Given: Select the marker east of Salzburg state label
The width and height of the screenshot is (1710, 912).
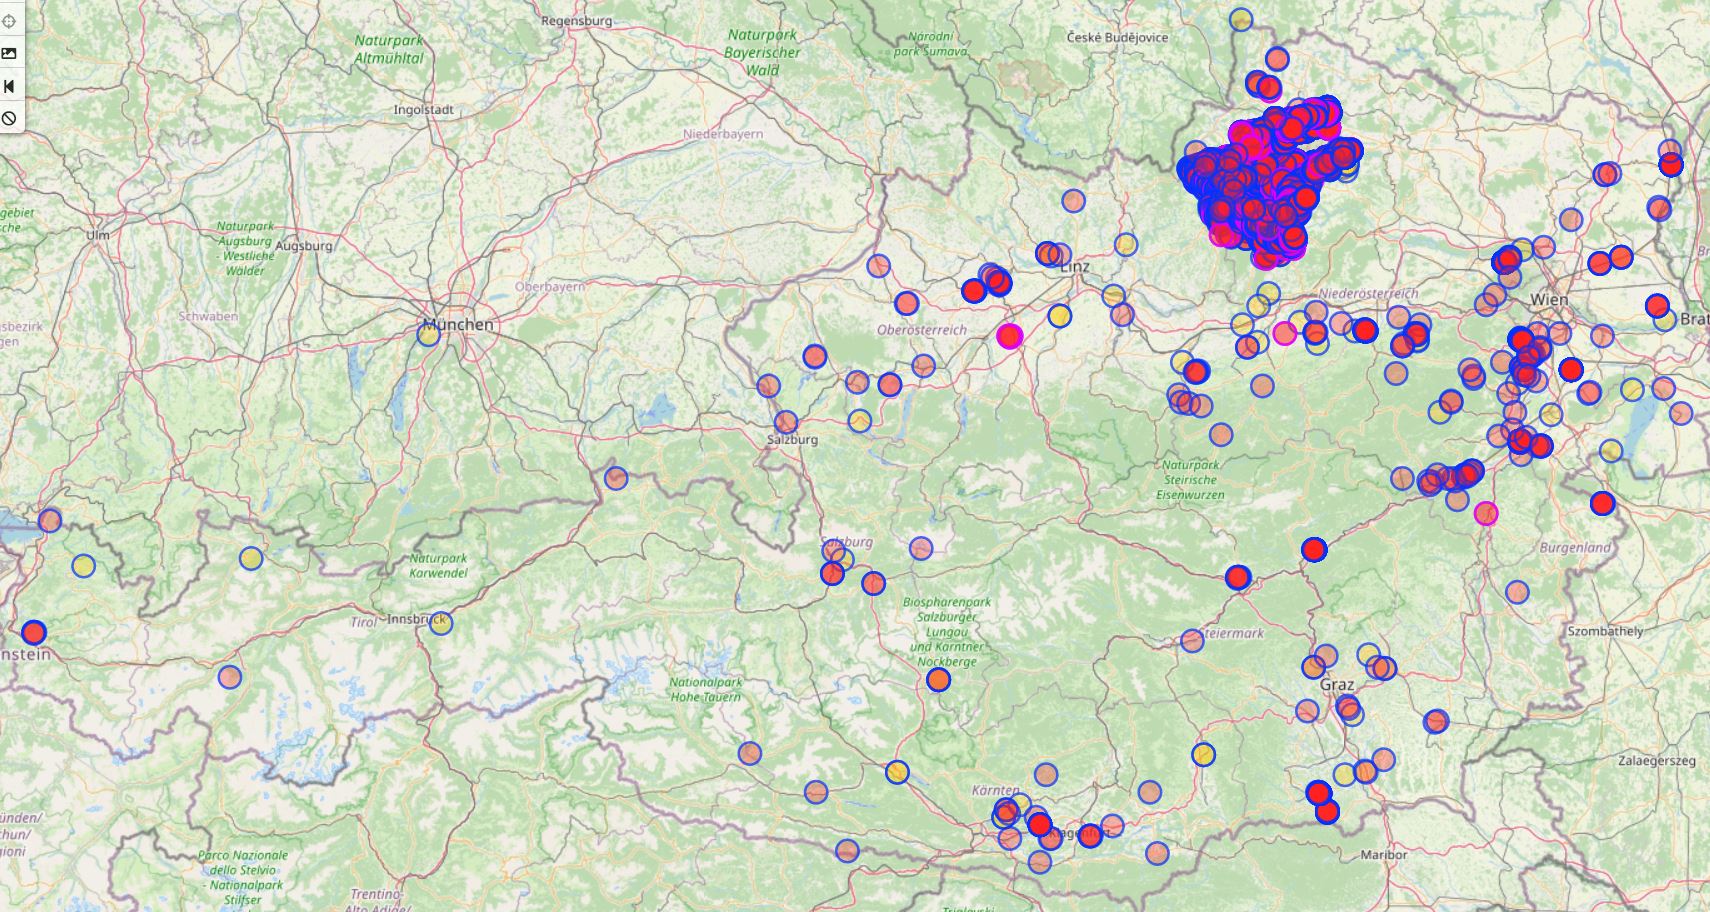Looking at the screenshot, I should (921, 548).
